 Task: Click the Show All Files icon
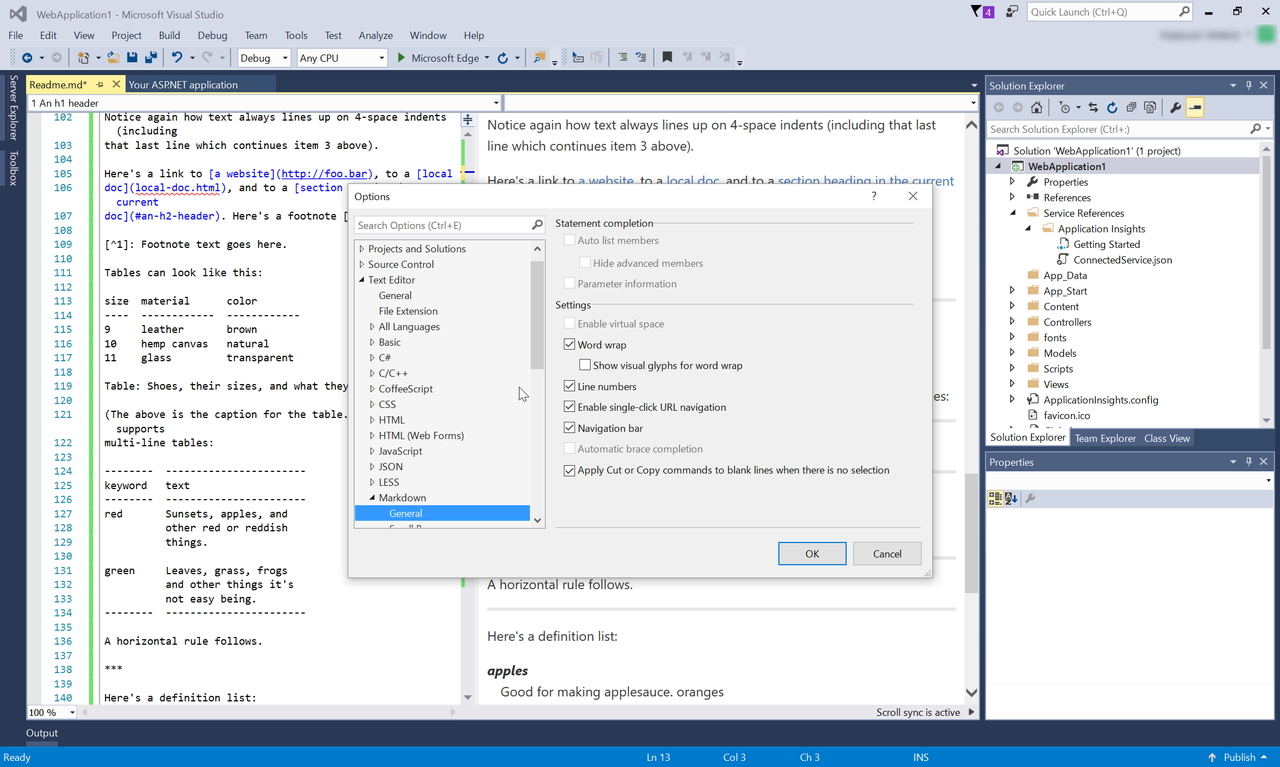click(x=1150, y=108)
